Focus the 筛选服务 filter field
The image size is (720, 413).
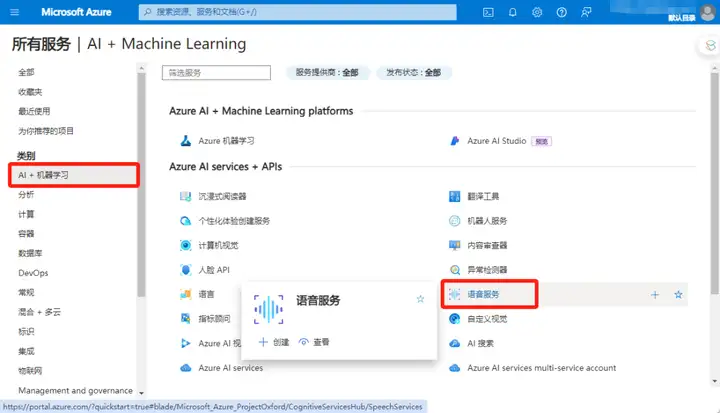216,73
